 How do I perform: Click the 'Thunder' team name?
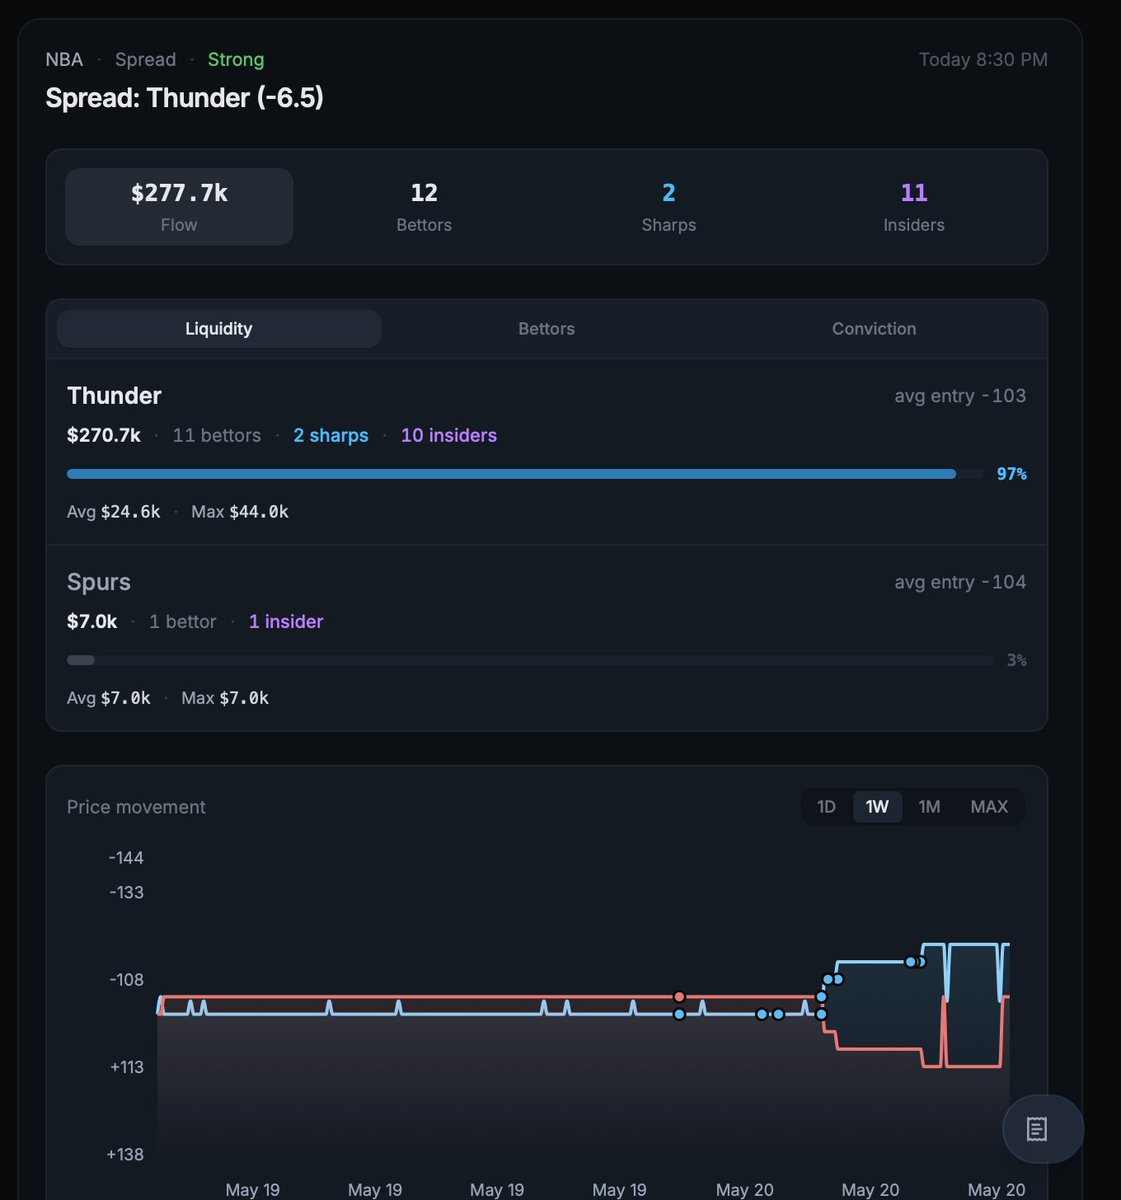point(114,396)
